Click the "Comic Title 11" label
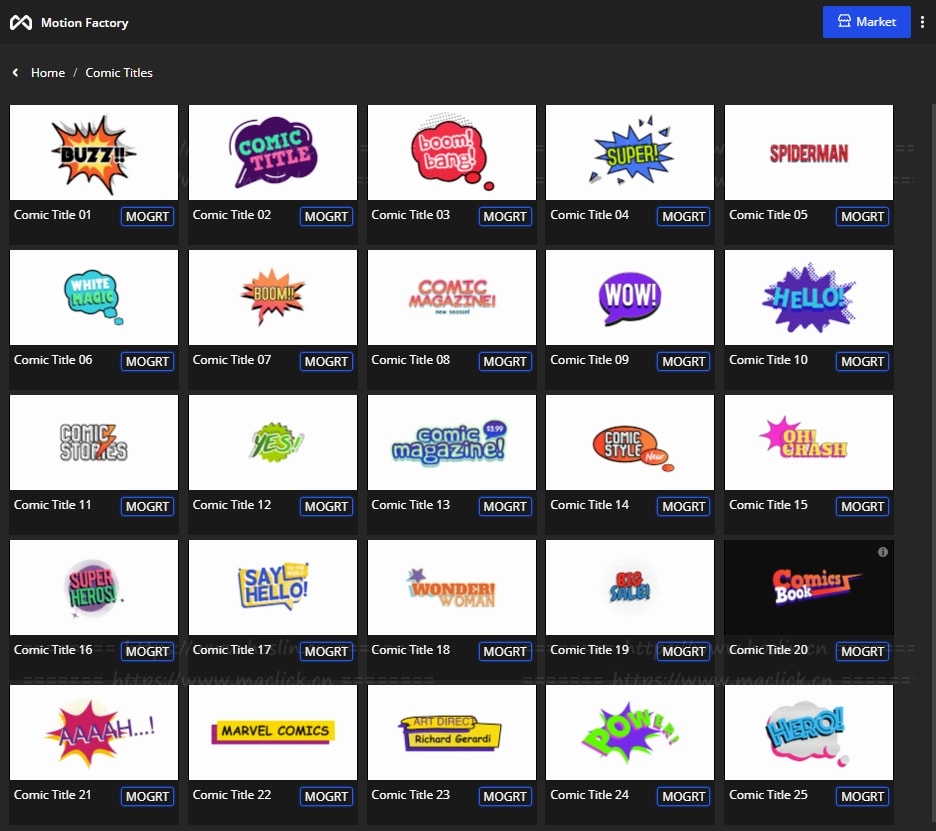 click(x=53, y=505)
